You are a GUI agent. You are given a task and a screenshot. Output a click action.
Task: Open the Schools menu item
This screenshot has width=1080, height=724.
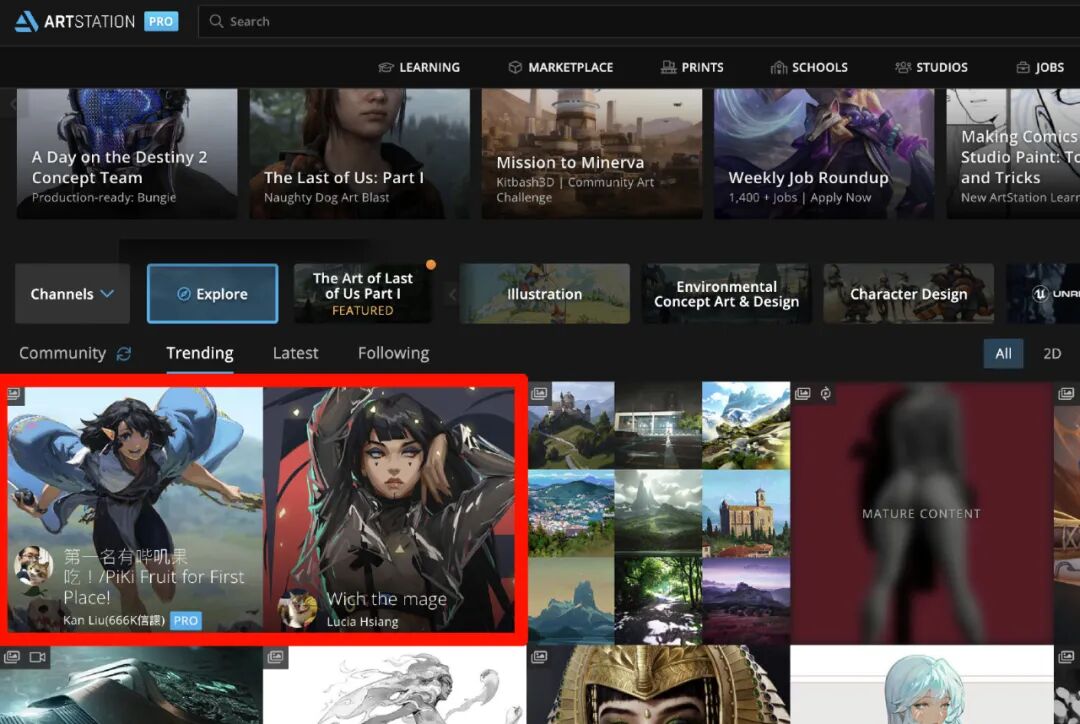click(809, 68)
